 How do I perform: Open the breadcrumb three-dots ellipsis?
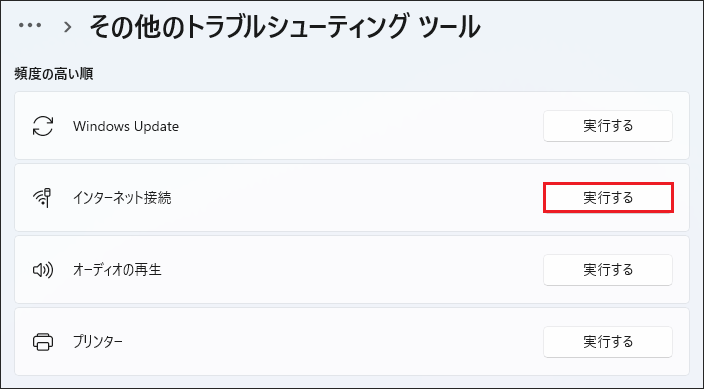[30, 25]
